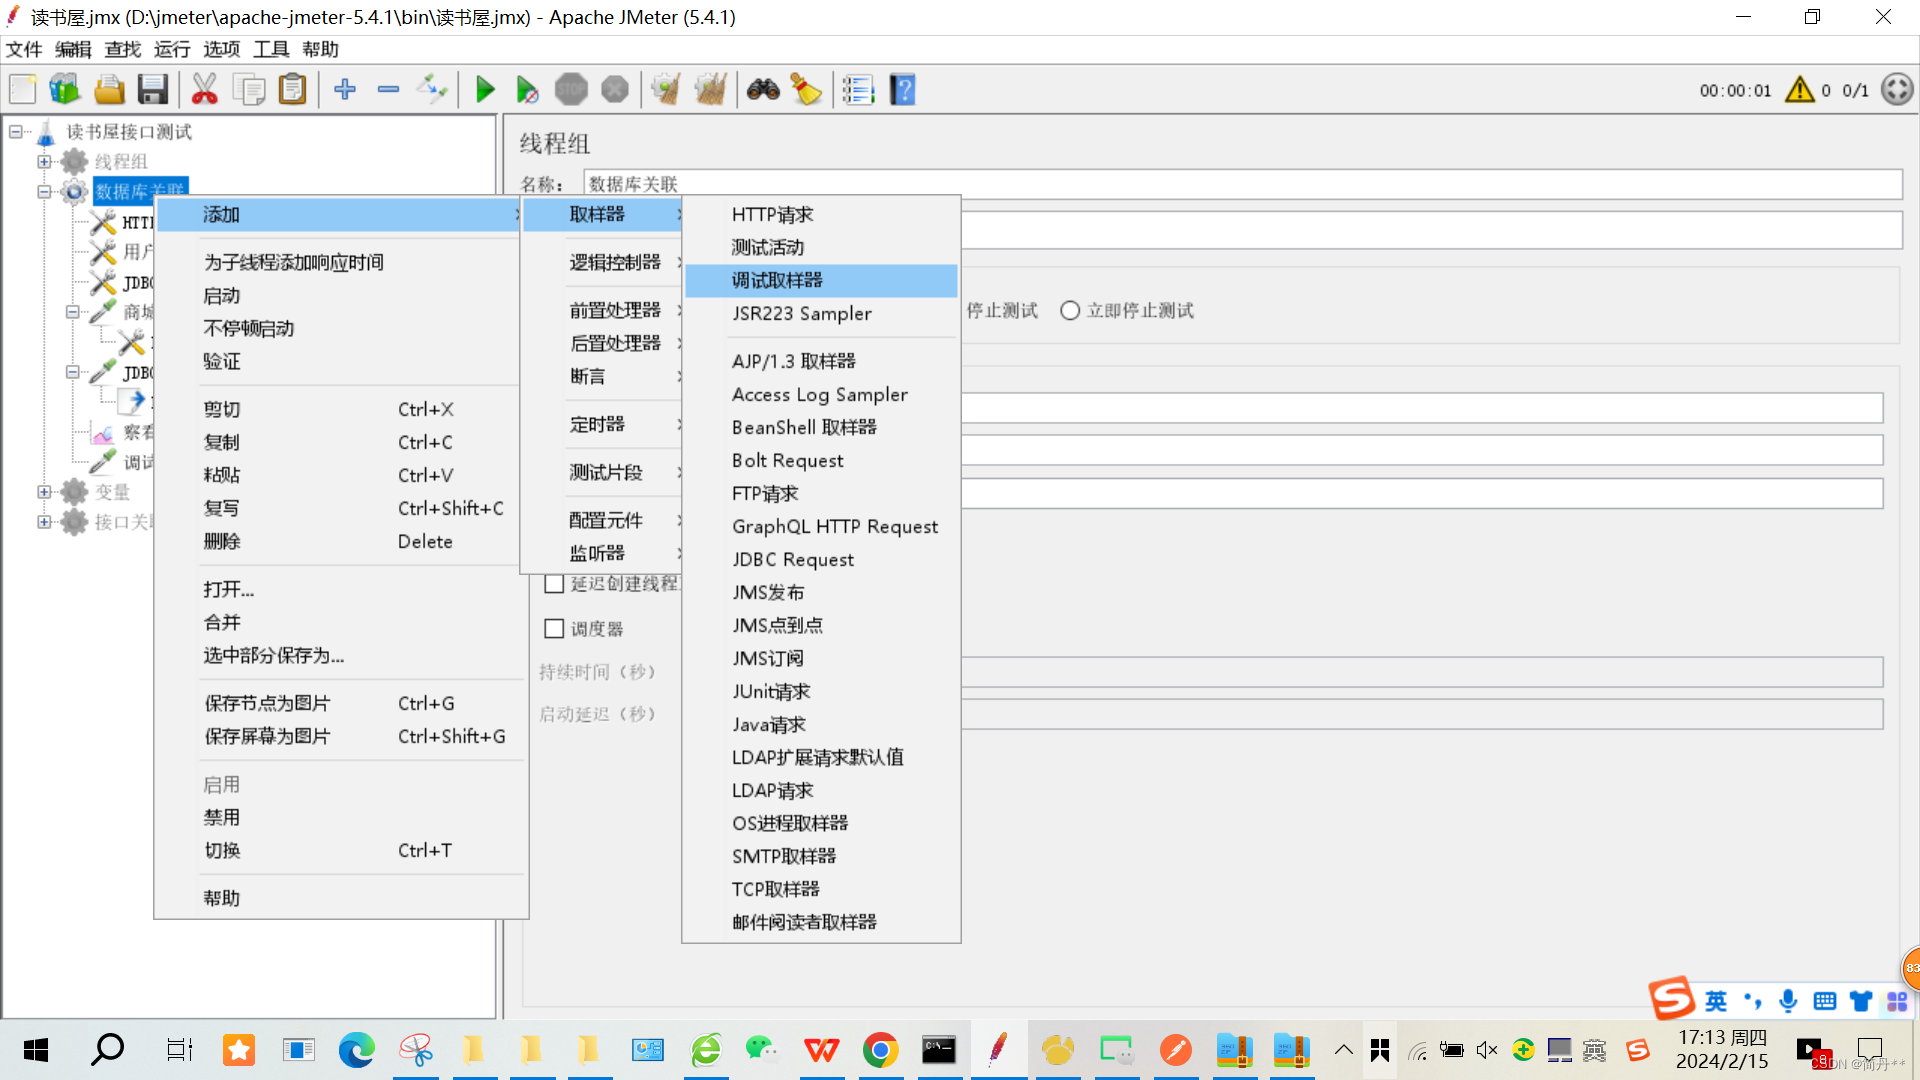Click the New test plan icon
The height and width of the screenshot is (1080, 1920).
pyautogui.click(x=22, y=90)
